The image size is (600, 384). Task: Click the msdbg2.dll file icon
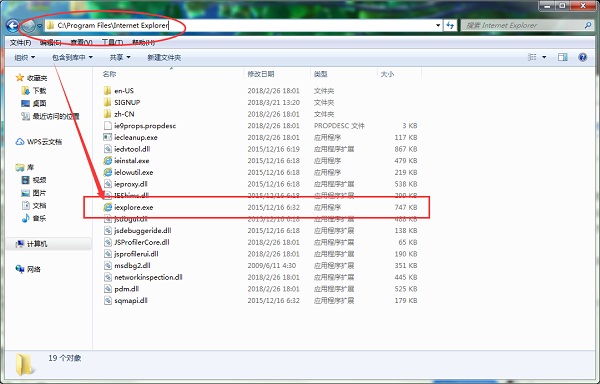click(x=108, y=265)
